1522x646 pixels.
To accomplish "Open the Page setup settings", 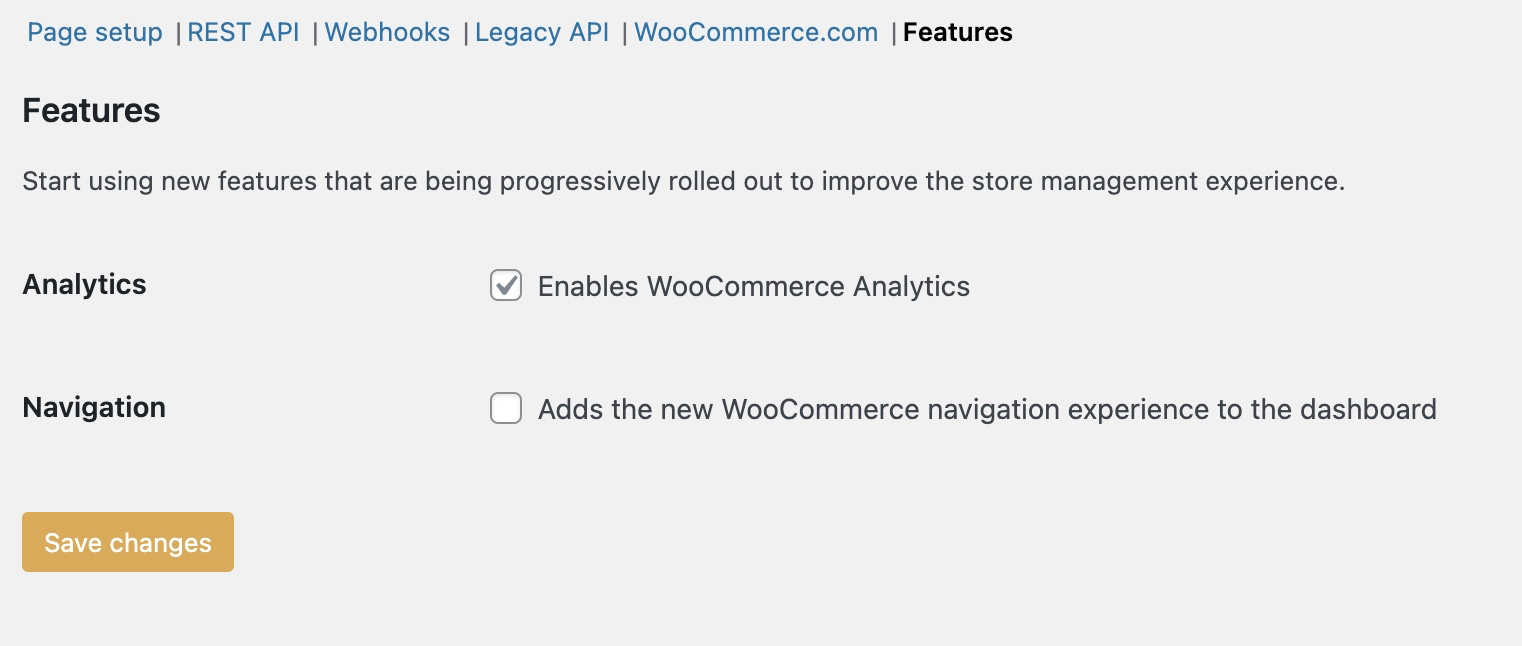I will pos(94,32).
